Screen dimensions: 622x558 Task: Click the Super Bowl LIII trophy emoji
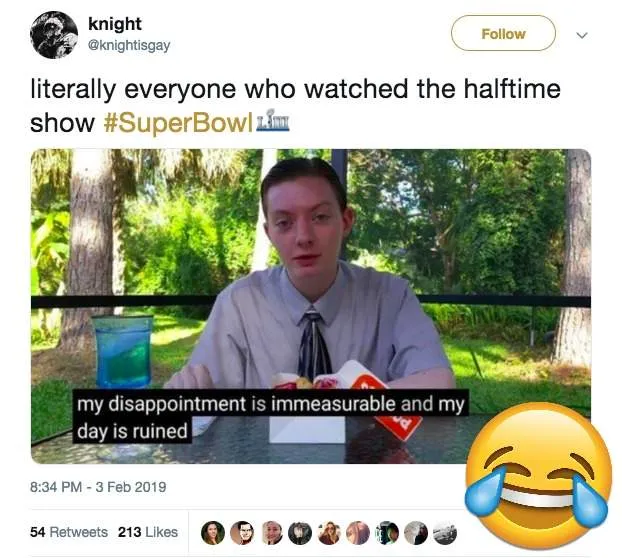pyautogui.click(x=273, y=120)
